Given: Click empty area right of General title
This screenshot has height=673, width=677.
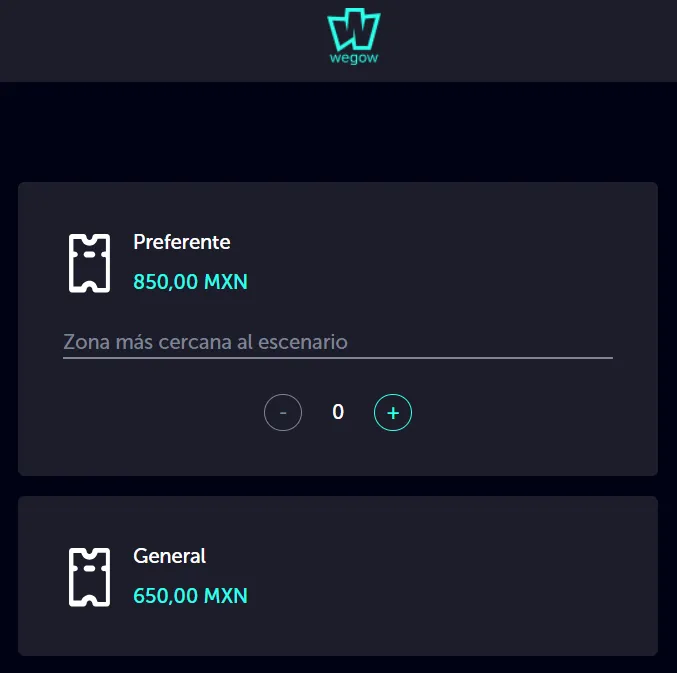Looking at the screenshot, I should (450, 556).
